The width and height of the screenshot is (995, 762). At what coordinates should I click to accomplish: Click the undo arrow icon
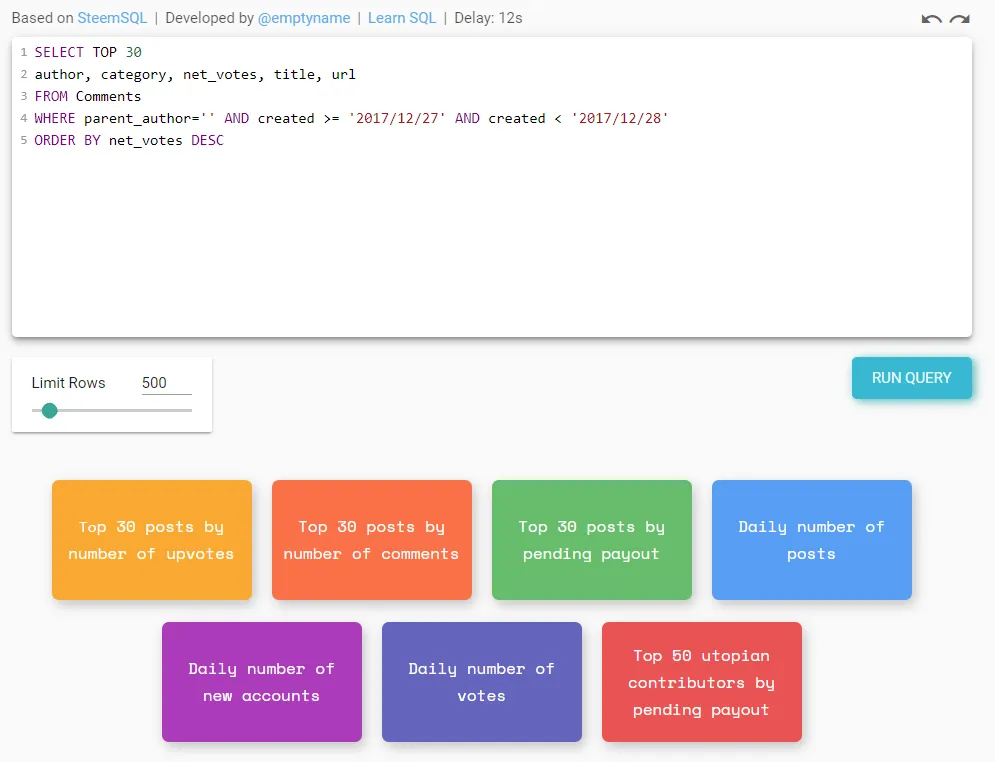click(x=931, y=19)
